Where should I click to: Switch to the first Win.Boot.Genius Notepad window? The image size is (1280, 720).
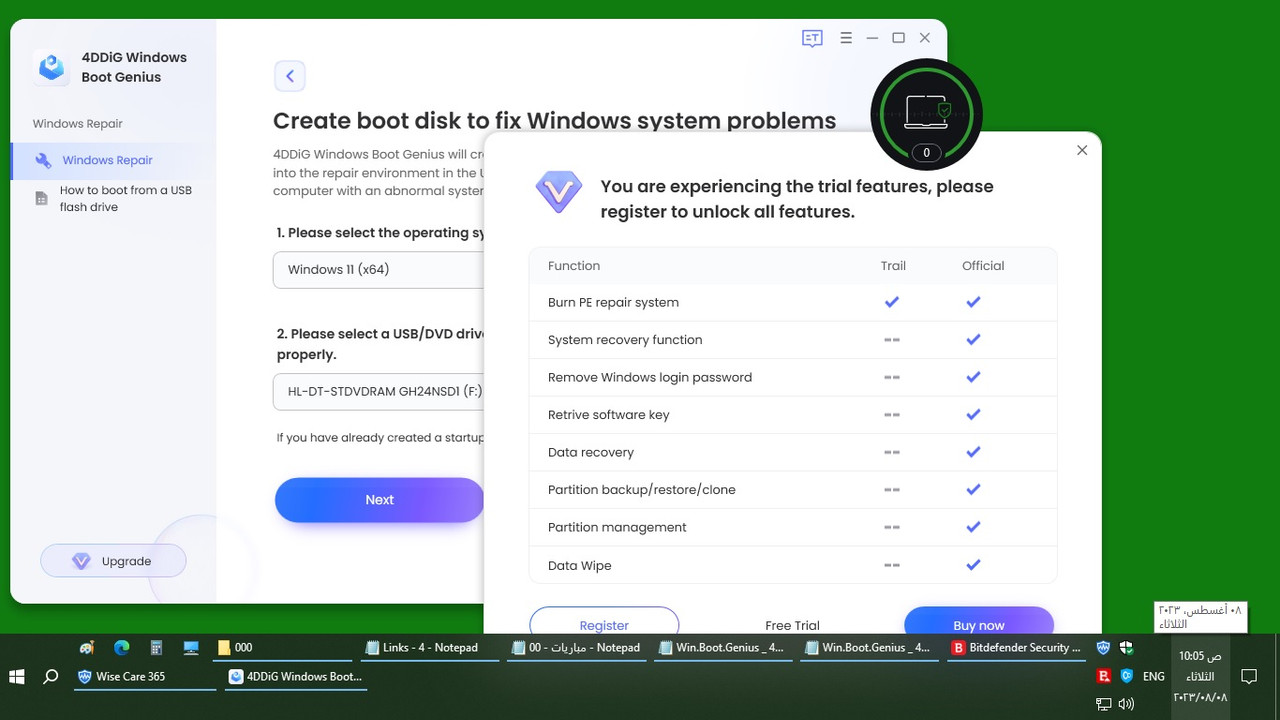point(722,648)
